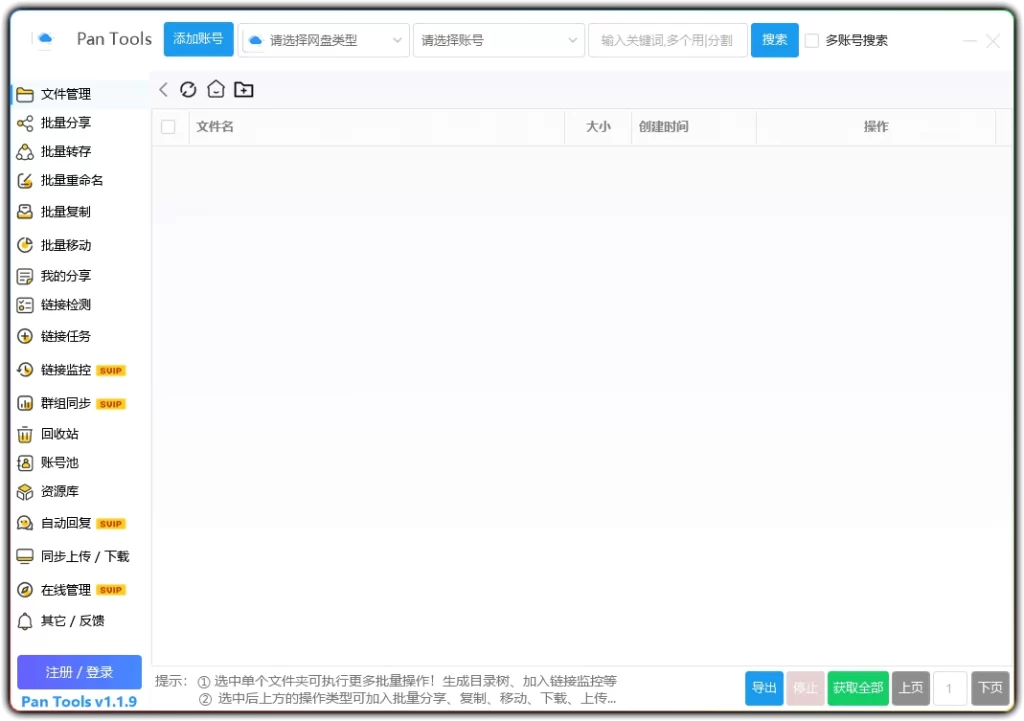1024x721 pixels.
Task: Click inside the keyword search input field
Action: 667,40
